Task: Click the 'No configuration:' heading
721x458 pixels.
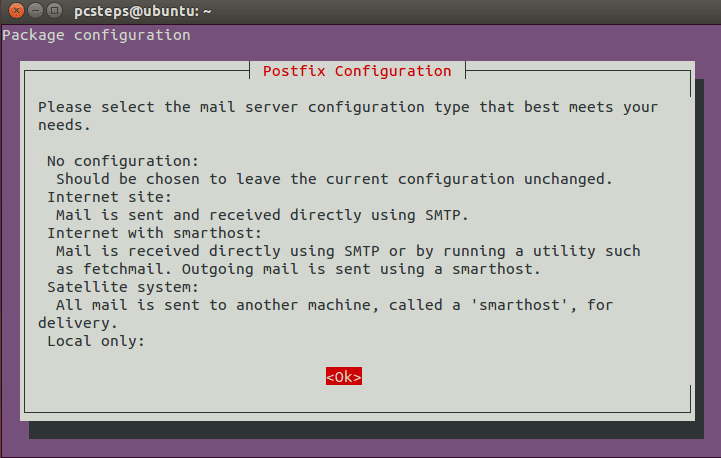Action: pyautogui.click(x=123, y=161)
